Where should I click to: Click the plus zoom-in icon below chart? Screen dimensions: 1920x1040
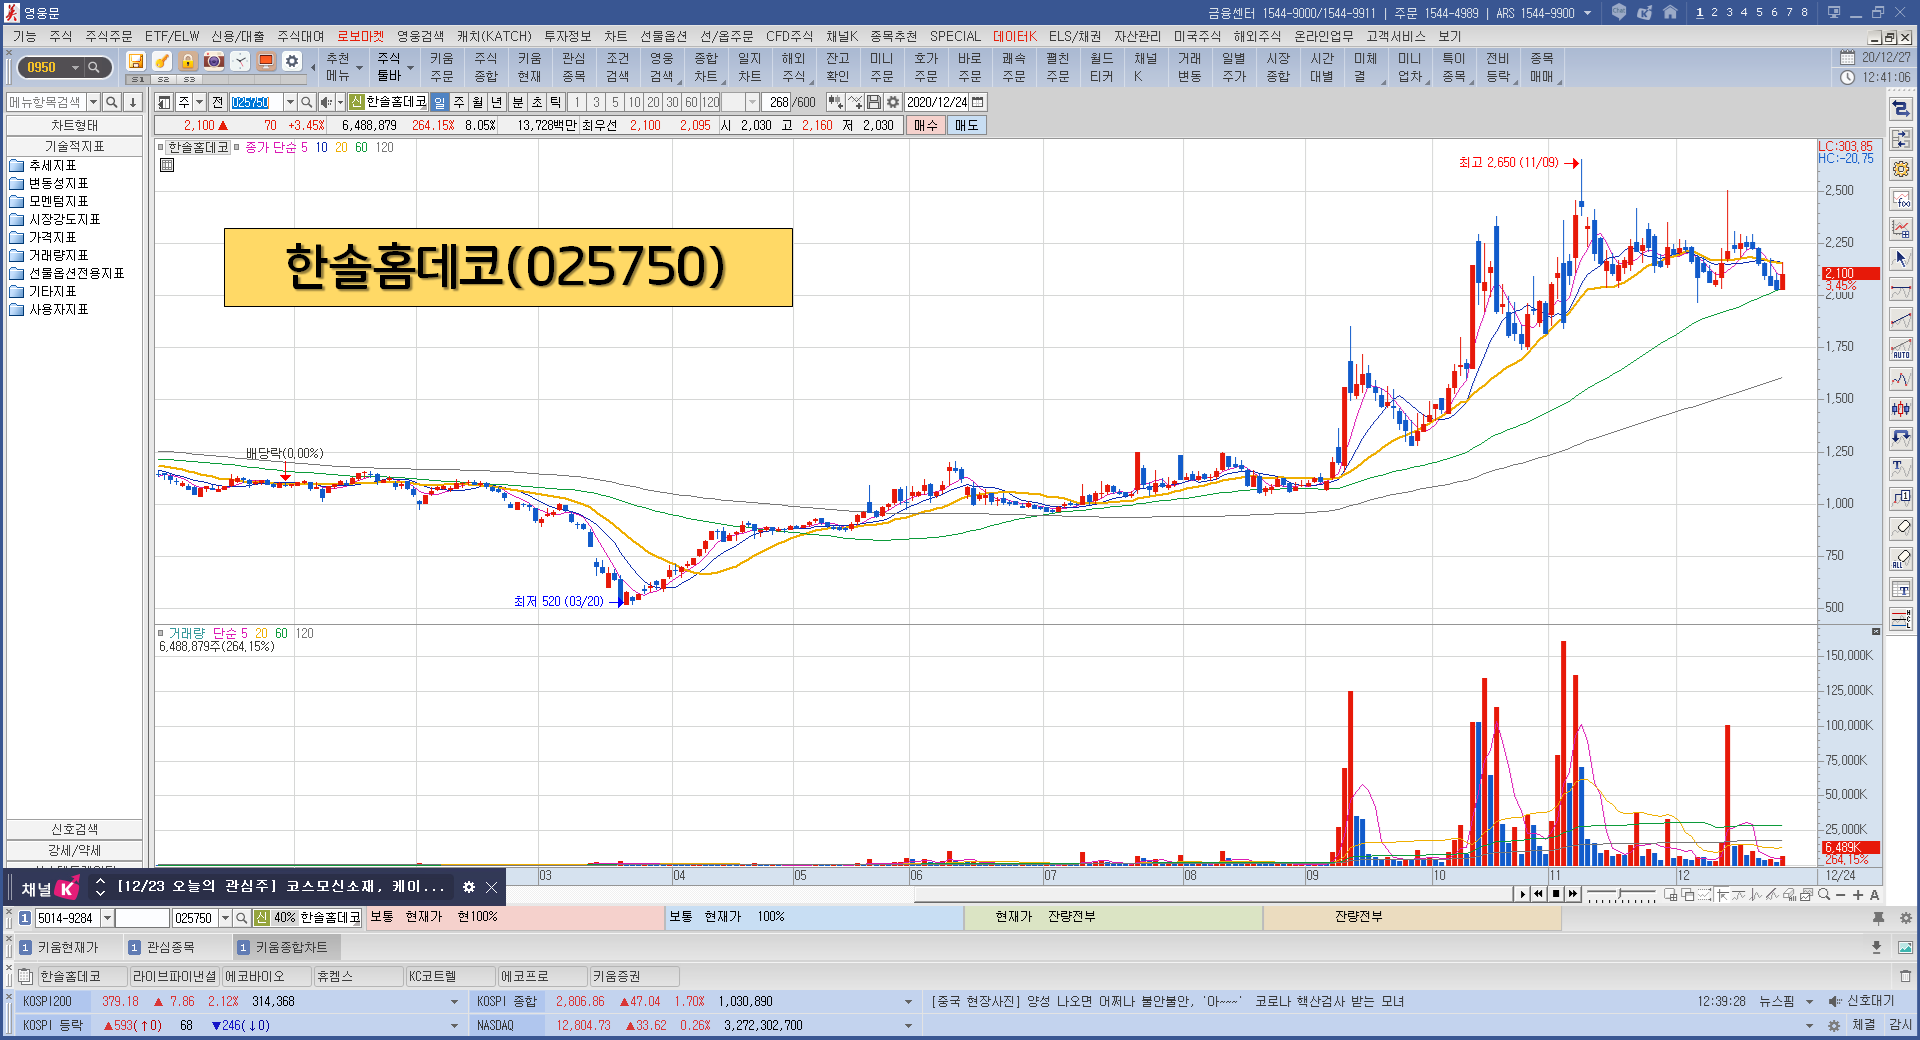pyautogui.click(x=1858, y=895)
